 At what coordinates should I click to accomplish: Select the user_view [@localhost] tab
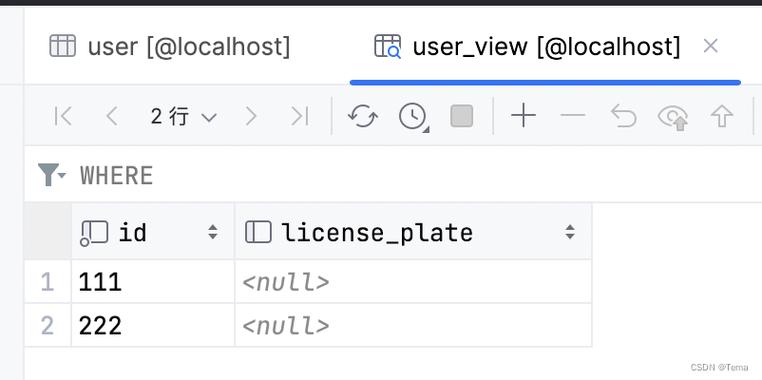click(x=527, y=47)
